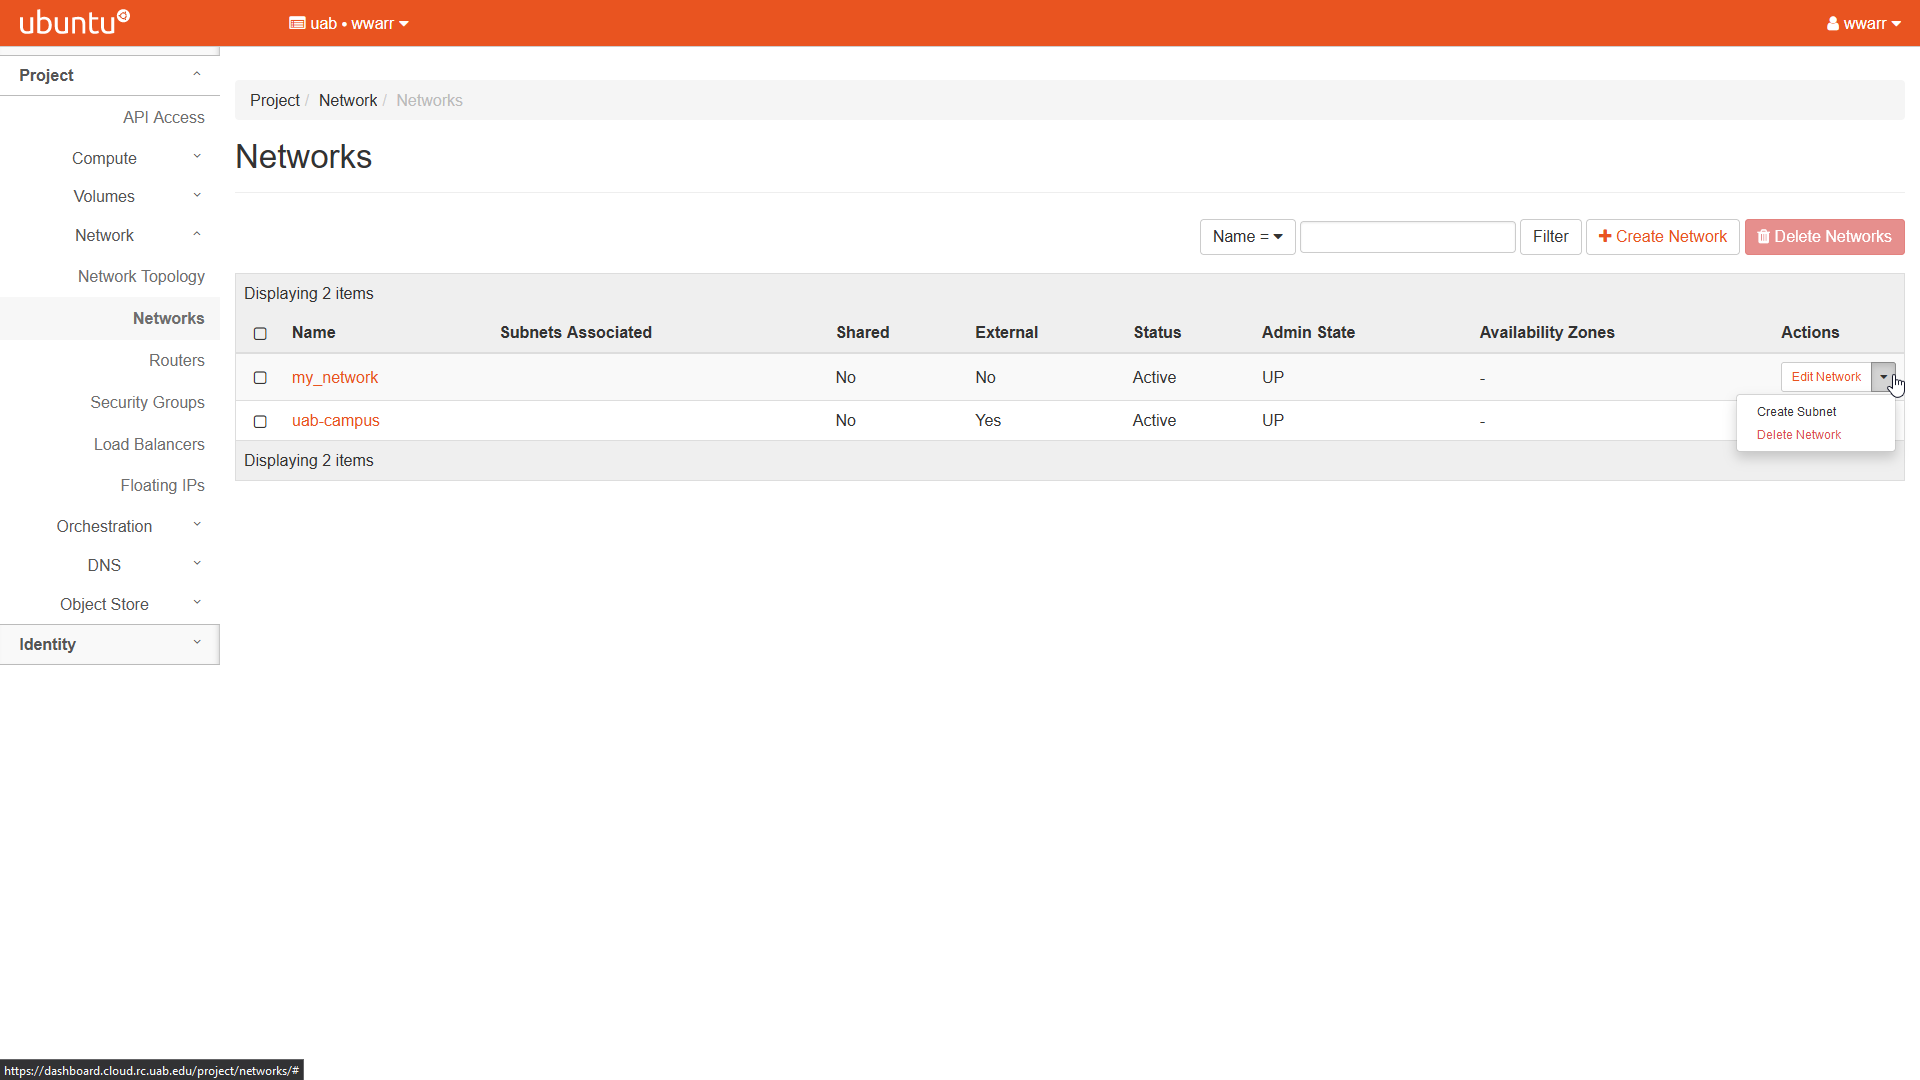The width and height of the screenshot is (1920, 1080).
Task: Click the Name column header
Action: click(313, 332)
